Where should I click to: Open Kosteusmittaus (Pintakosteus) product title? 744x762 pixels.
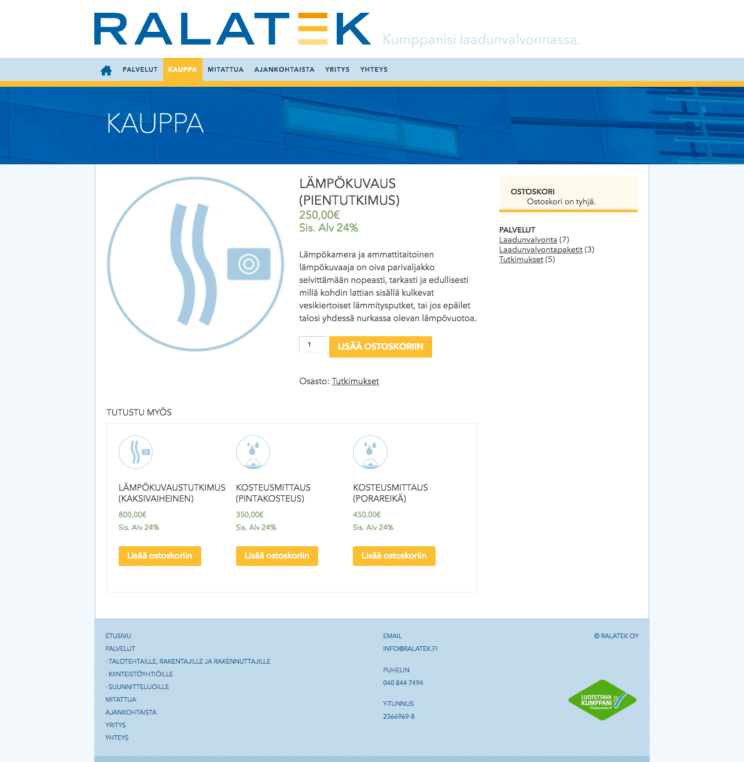coord(273,493)
